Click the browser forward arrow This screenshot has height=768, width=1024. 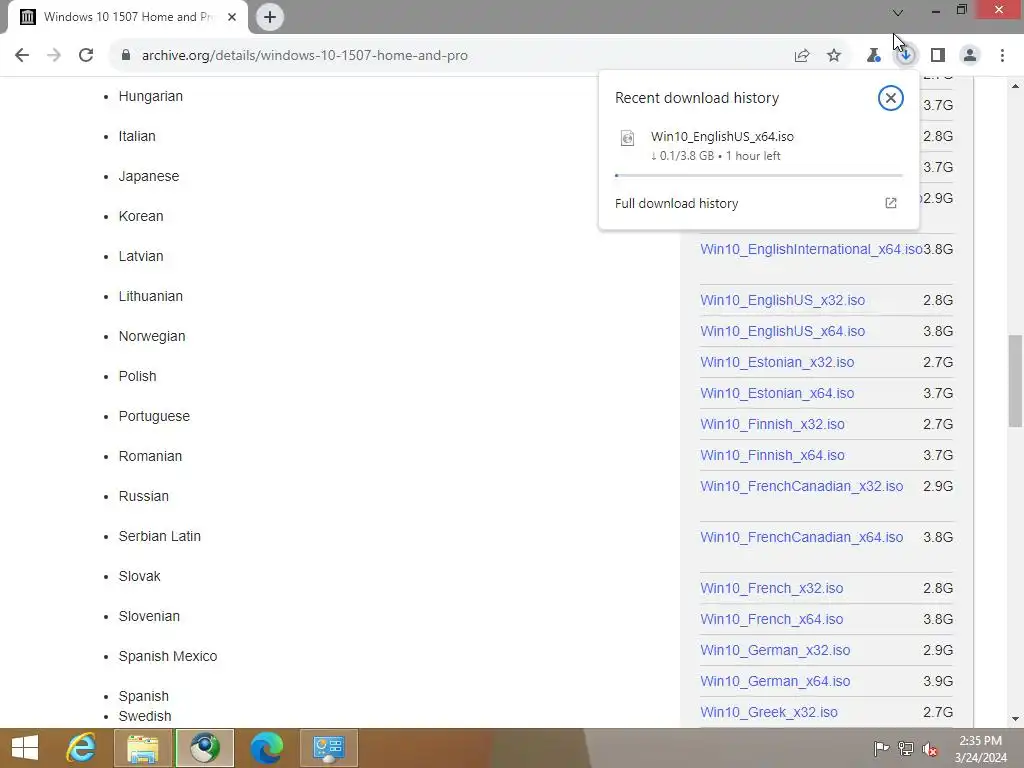tap(54, 56)
